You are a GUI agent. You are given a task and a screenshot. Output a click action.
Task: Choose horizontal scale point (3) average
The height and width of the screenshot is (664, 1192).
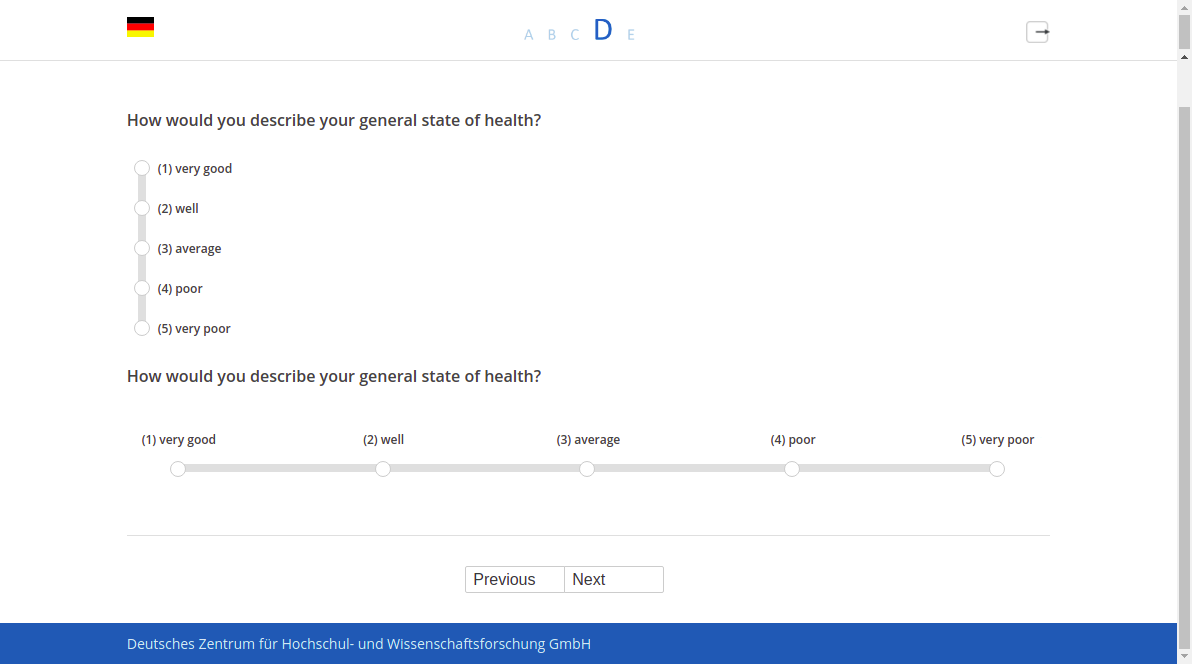click(x=587, y=469)
